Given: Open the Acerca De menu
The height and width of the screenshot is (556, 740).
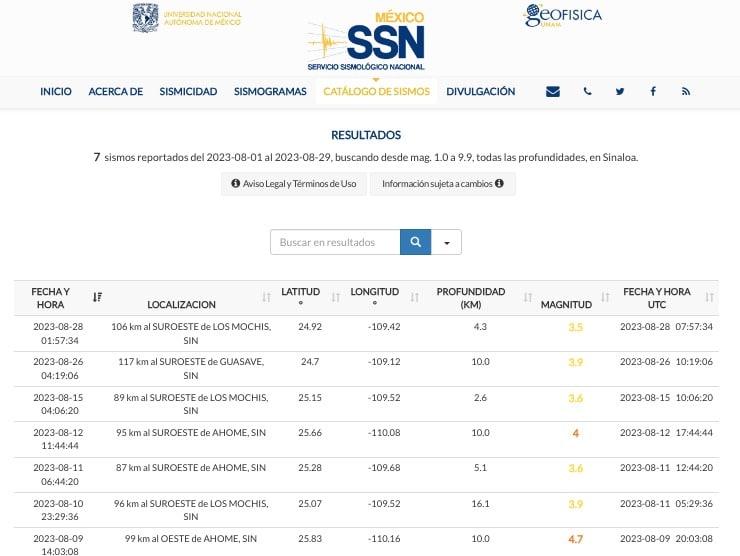Looking at the screenshot, I should (116, 92).
